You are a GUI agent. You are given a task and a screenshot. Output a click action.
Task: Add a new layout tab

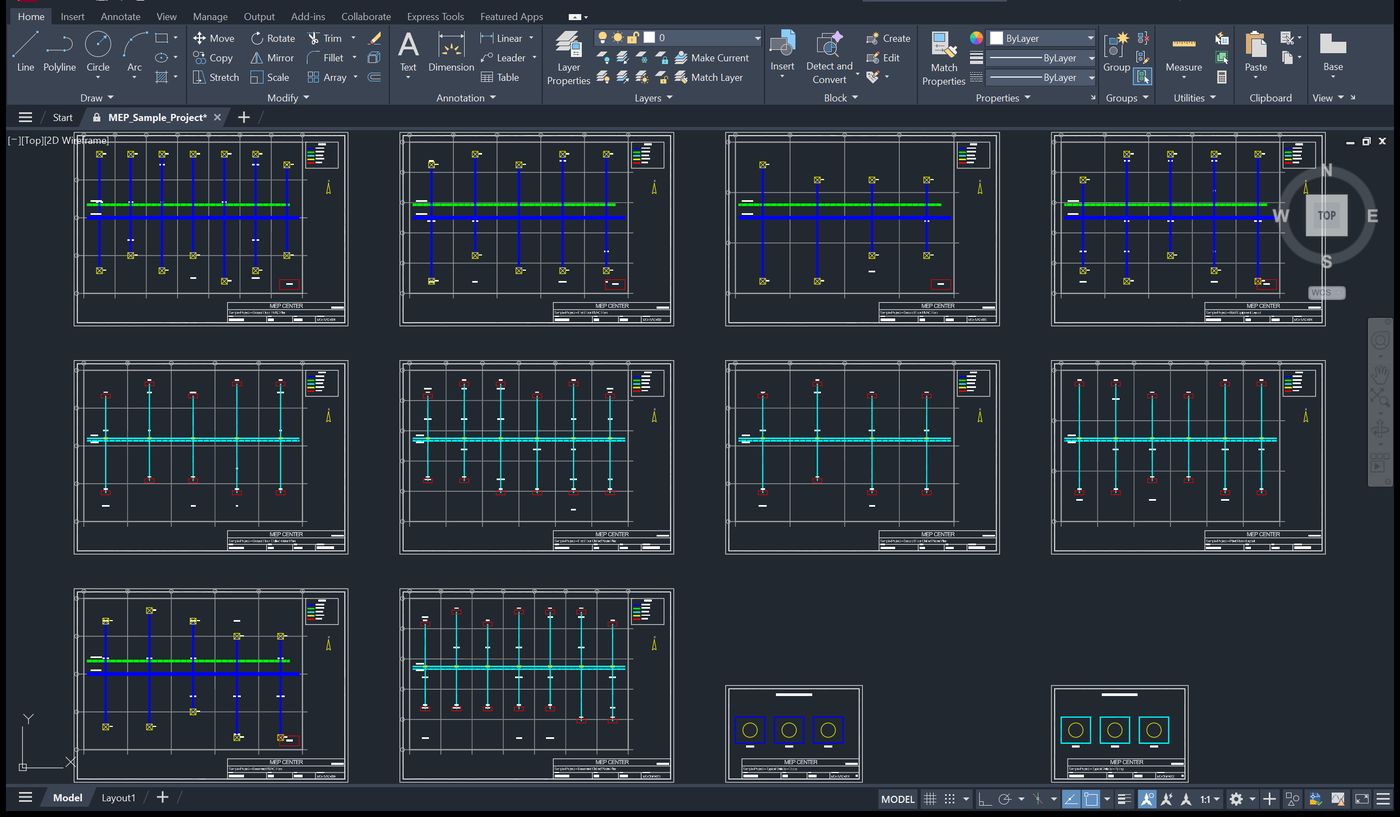pos(162,797)
